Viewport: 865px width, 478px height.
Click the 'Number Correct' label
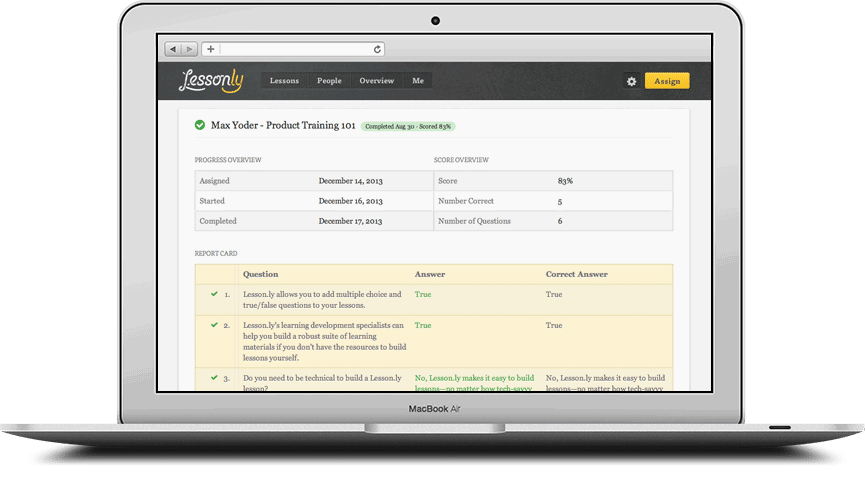pos(466,201)
